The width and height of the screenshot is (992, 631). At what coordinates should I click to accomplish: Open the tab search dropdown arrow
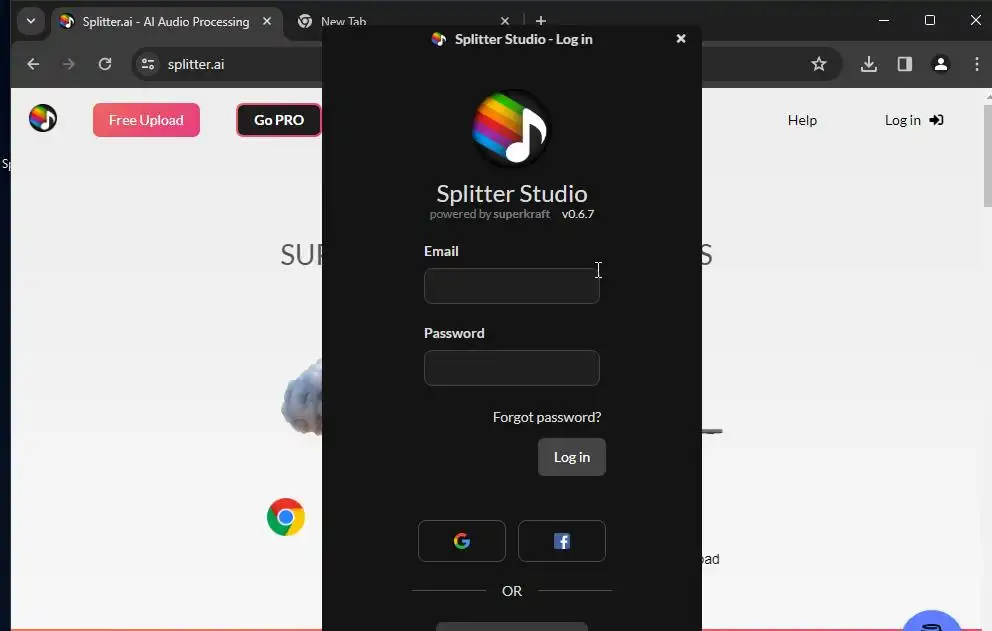tap(30, 21)
